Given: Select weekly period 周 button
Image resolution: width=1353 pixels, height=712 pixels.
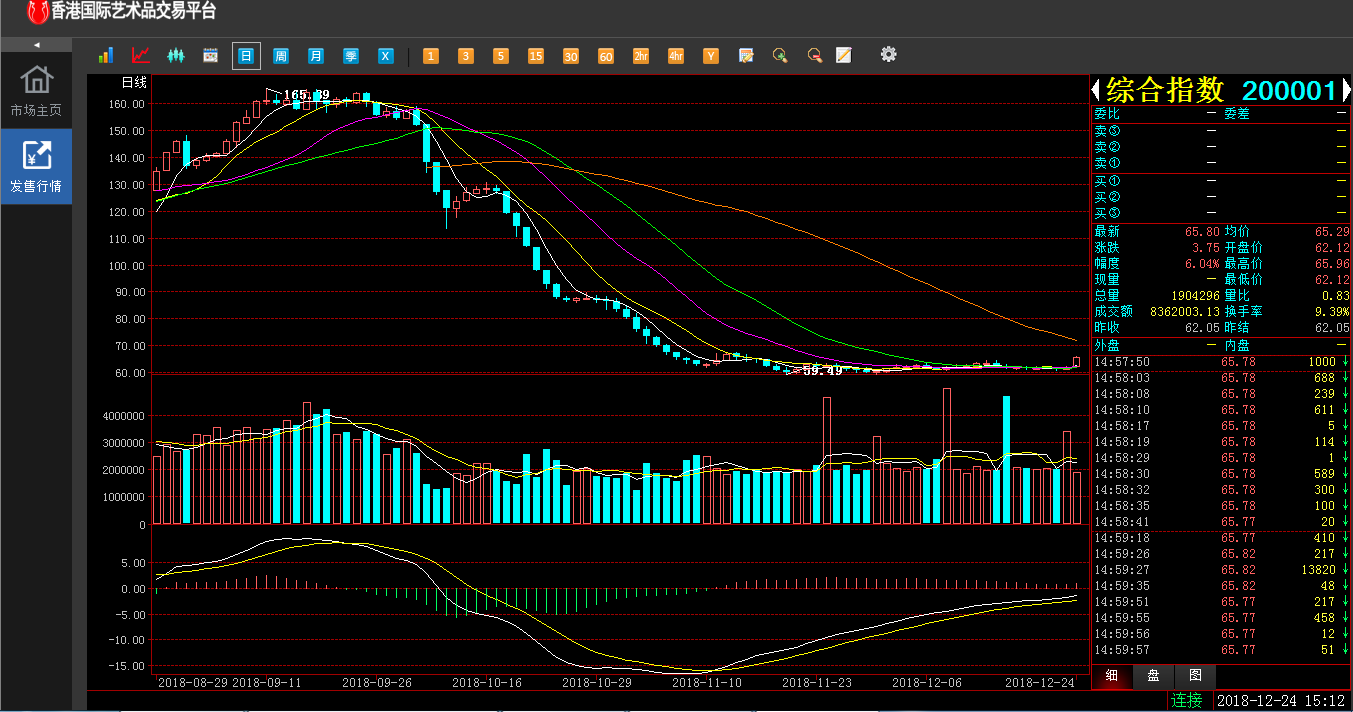Looking at the screenshot, I should click(281, 56).
